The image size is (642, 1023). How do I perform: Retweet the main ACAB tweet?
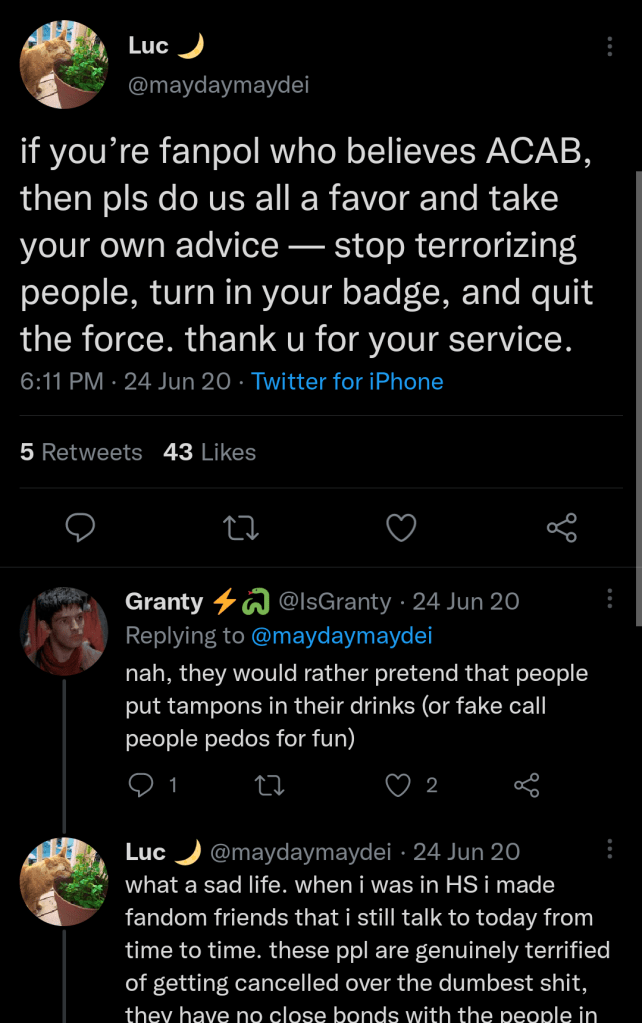[x=240, y=528]
